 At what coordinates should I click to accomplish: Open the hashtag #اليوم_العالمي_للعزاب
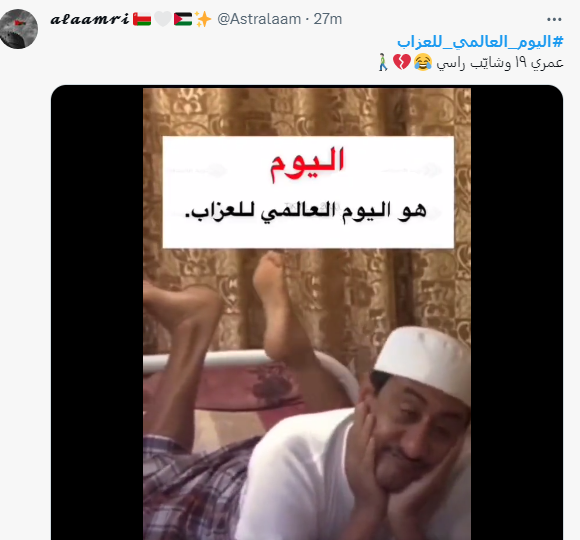[x=480, y=42]
